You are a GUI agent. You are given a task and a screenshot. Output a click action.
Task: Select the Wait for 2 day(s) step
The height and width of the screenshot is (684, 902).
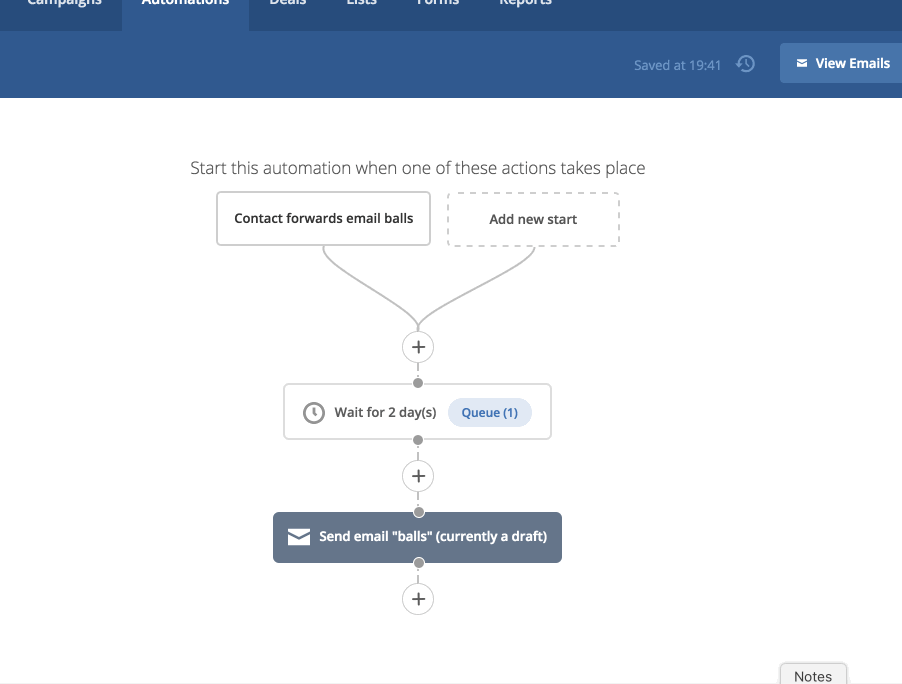click(x=385, y=412)
